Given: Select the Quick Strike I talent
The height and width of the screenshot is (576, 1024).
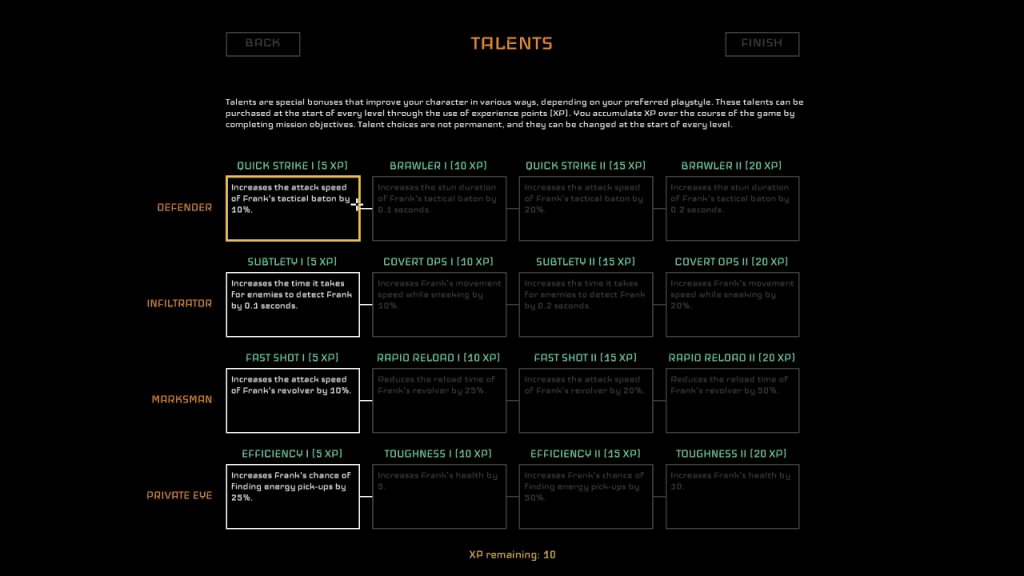Looking at the screenshot, I should coord(293,209).
